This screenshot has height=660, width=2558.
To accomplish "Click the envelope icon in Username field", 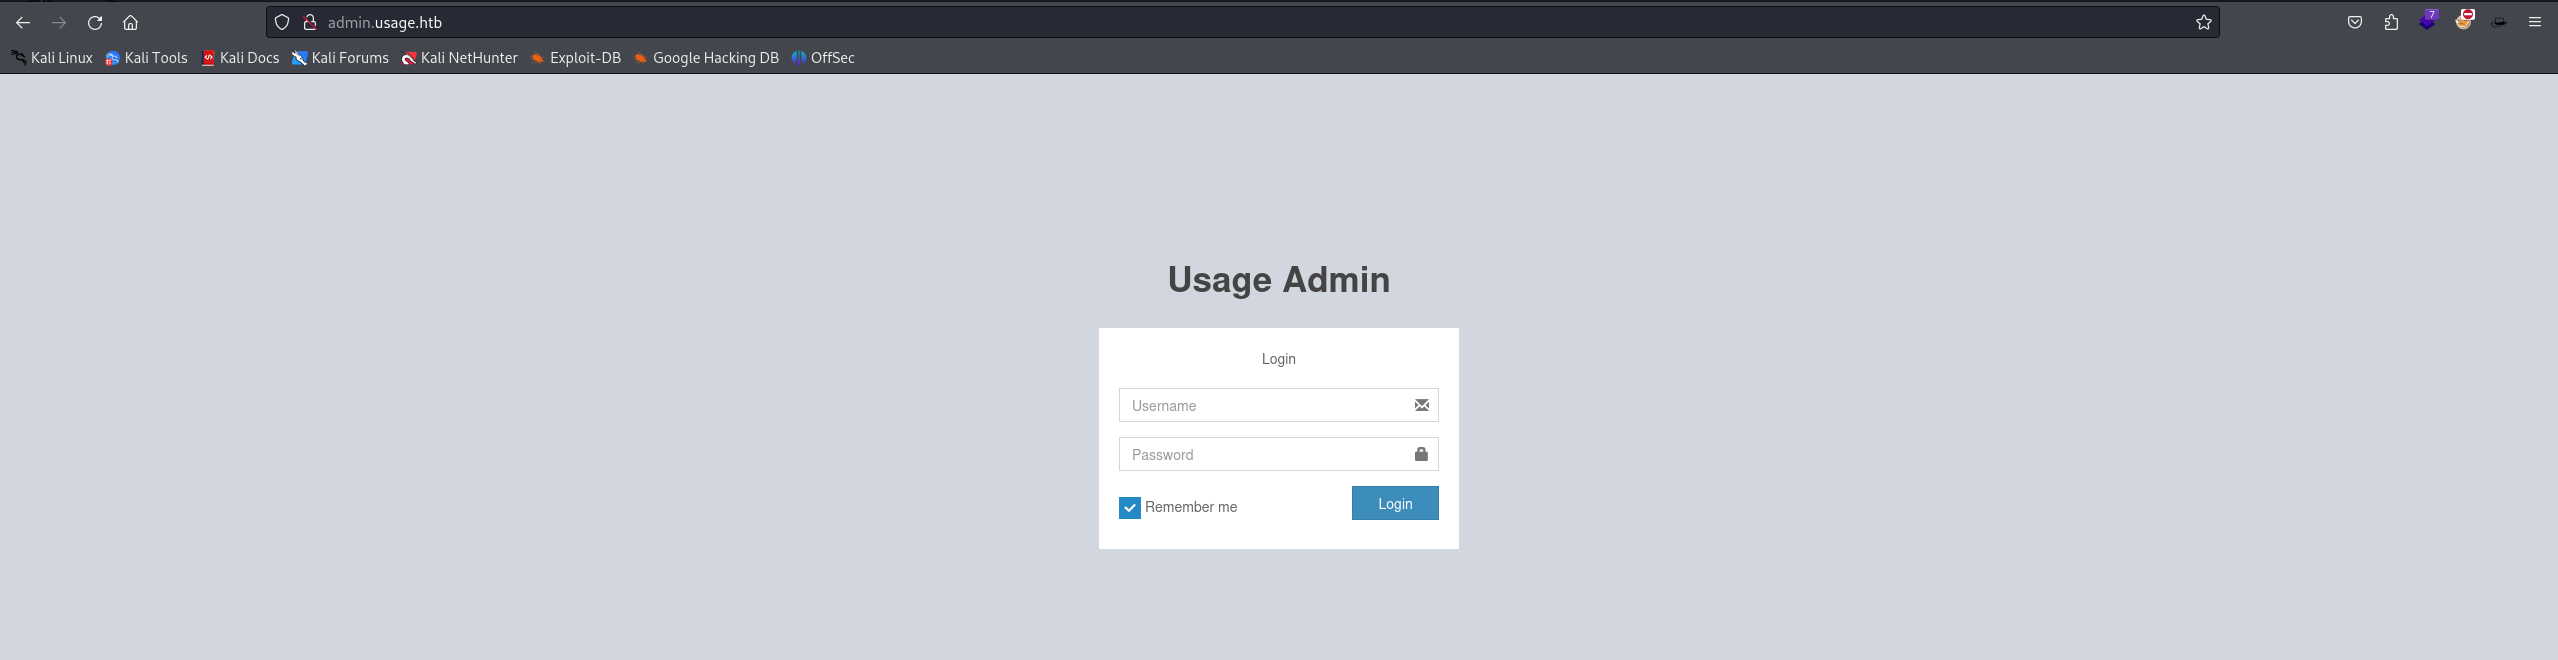I will (1421, 405).
